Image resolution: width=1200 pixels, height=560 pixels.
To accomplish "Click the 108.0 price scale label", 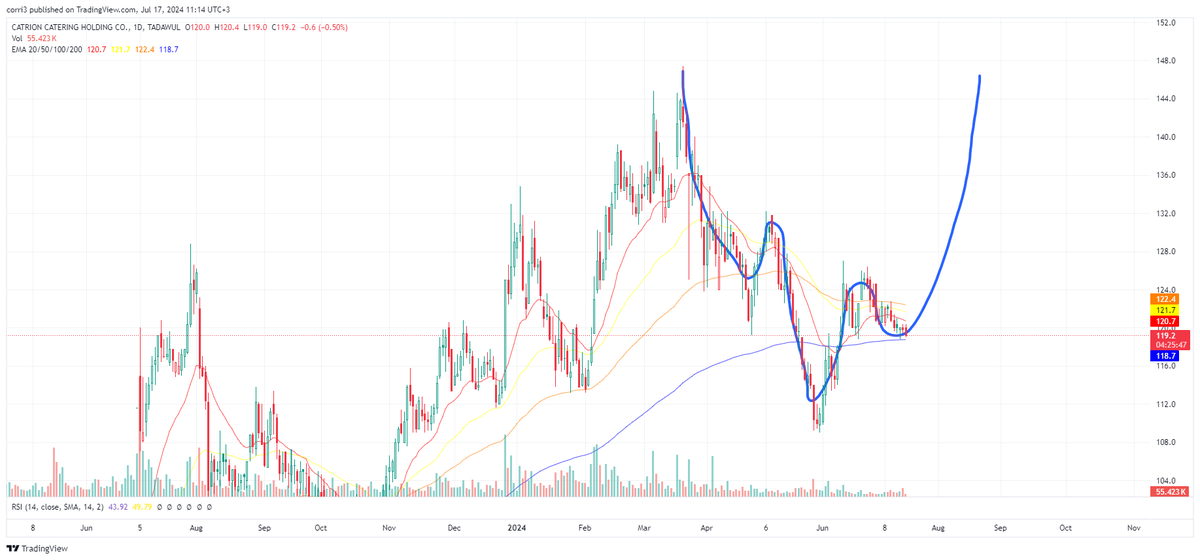I will [x=1167, y=443].
